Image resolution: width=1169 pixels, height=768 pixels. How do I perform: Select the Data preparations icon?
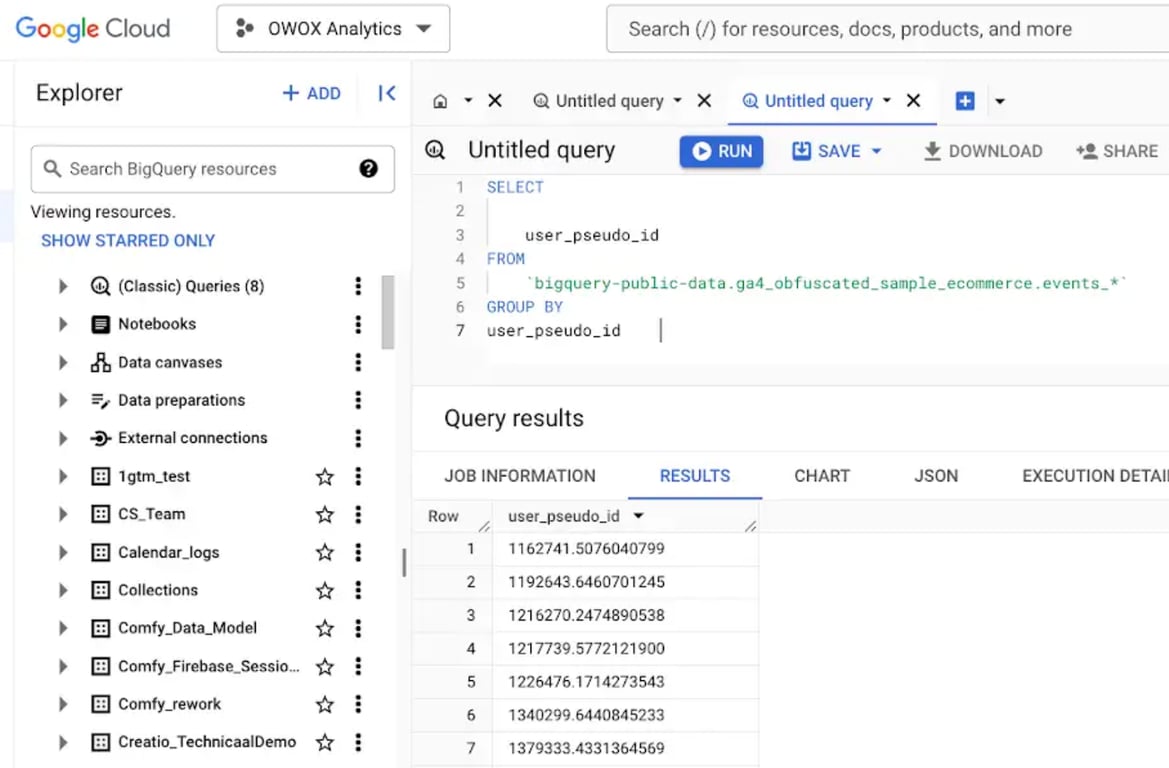100,400
